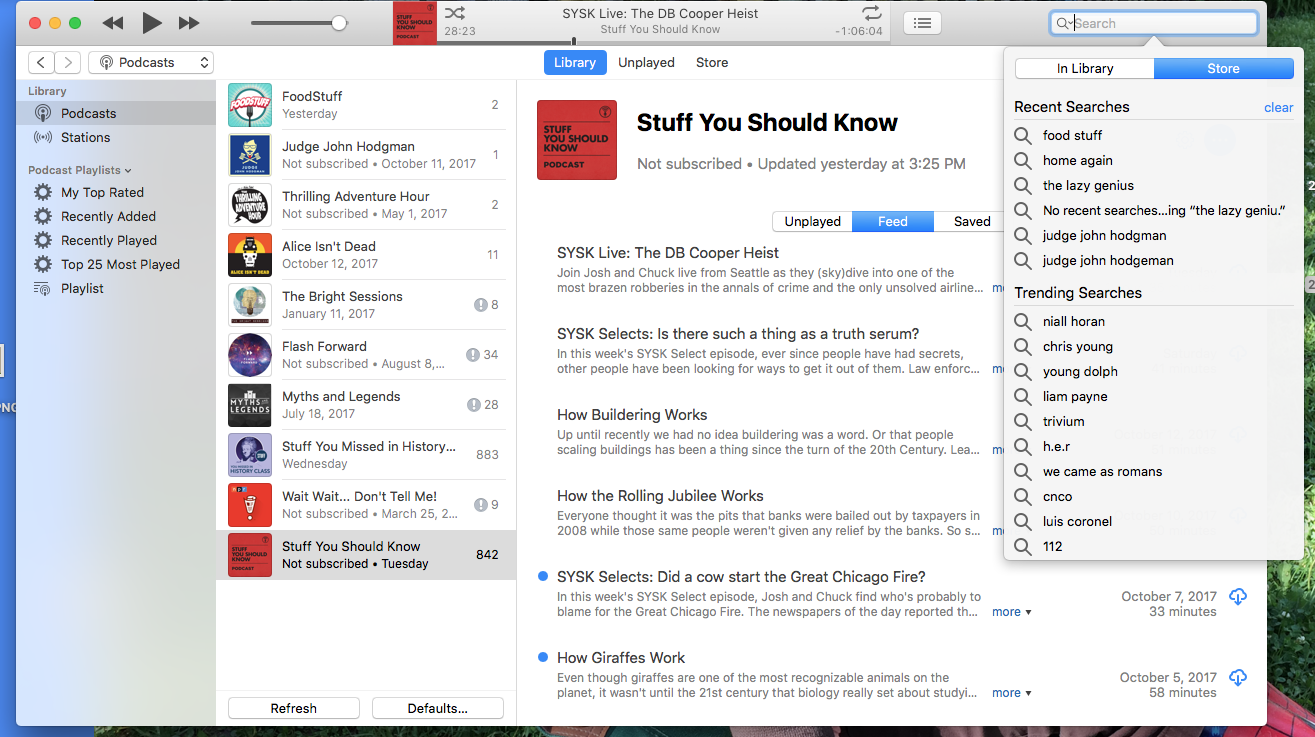
Task: Toggle the repeat icon in now playing
Action: click(872, 13)
